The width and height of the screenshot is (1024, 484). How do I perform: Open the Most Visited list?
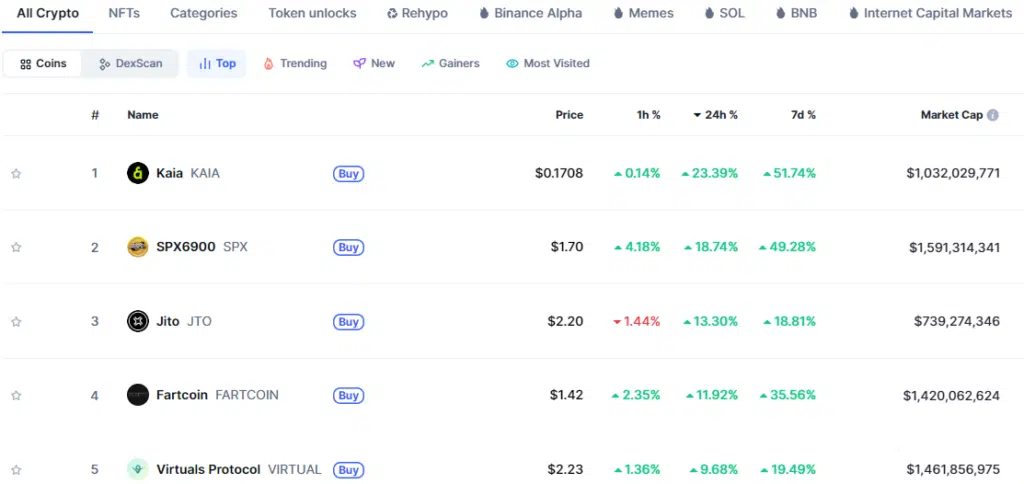[x=548, y=63]
